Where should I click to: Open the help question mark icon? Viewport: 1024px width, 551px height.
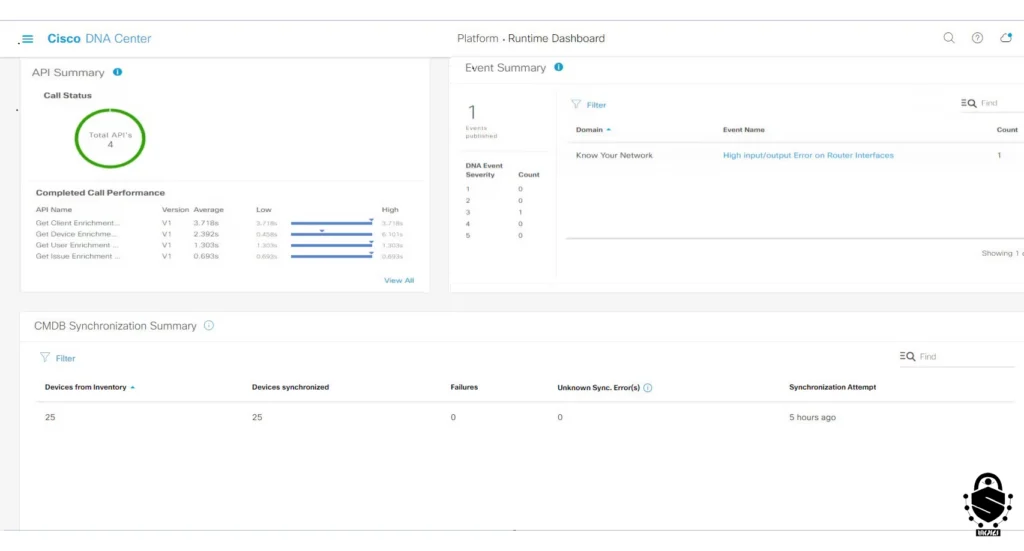pos(977,38)
